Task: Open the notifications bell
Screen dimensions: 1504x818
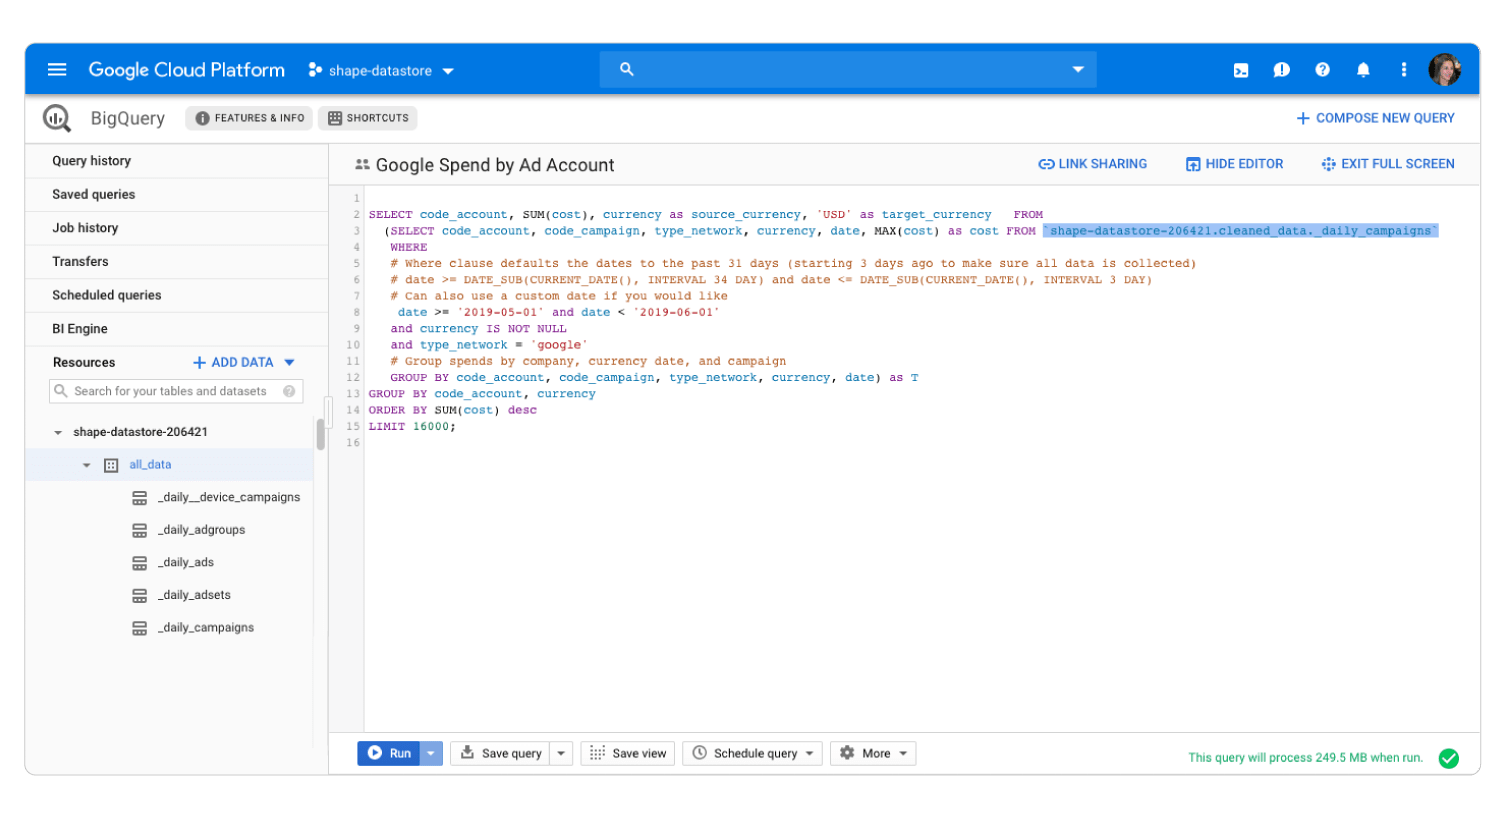Action: (1363, 70)
